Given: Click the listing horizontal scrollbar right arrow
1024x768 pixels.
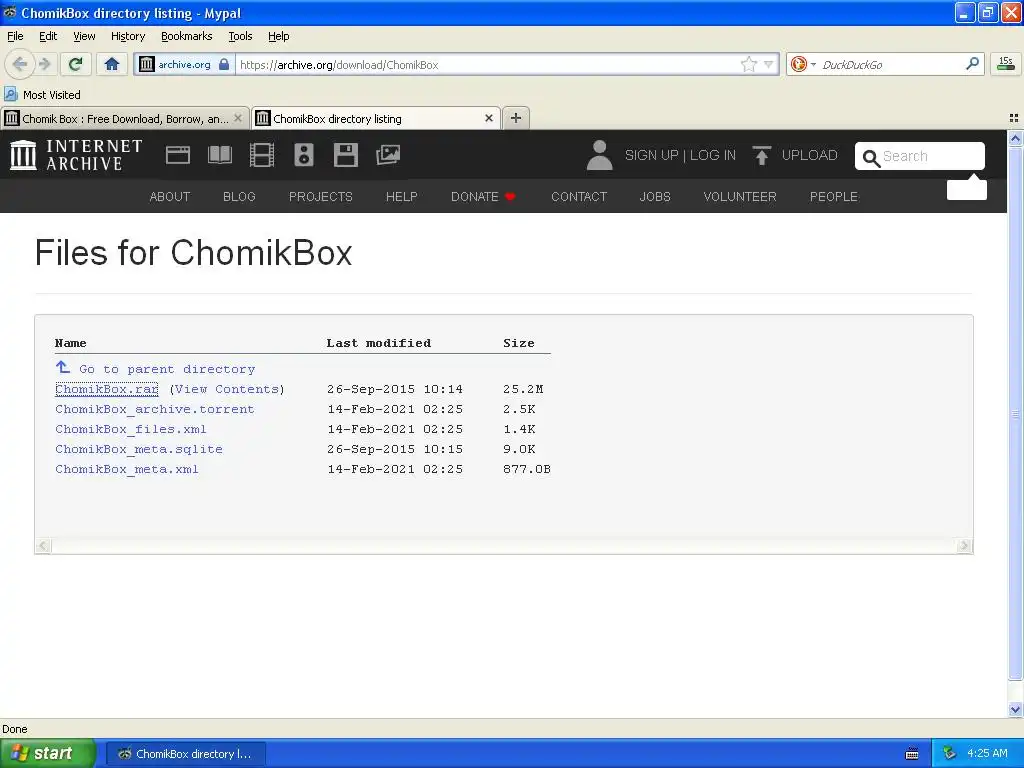Looking at the screenshot, I should click(964, 545).
